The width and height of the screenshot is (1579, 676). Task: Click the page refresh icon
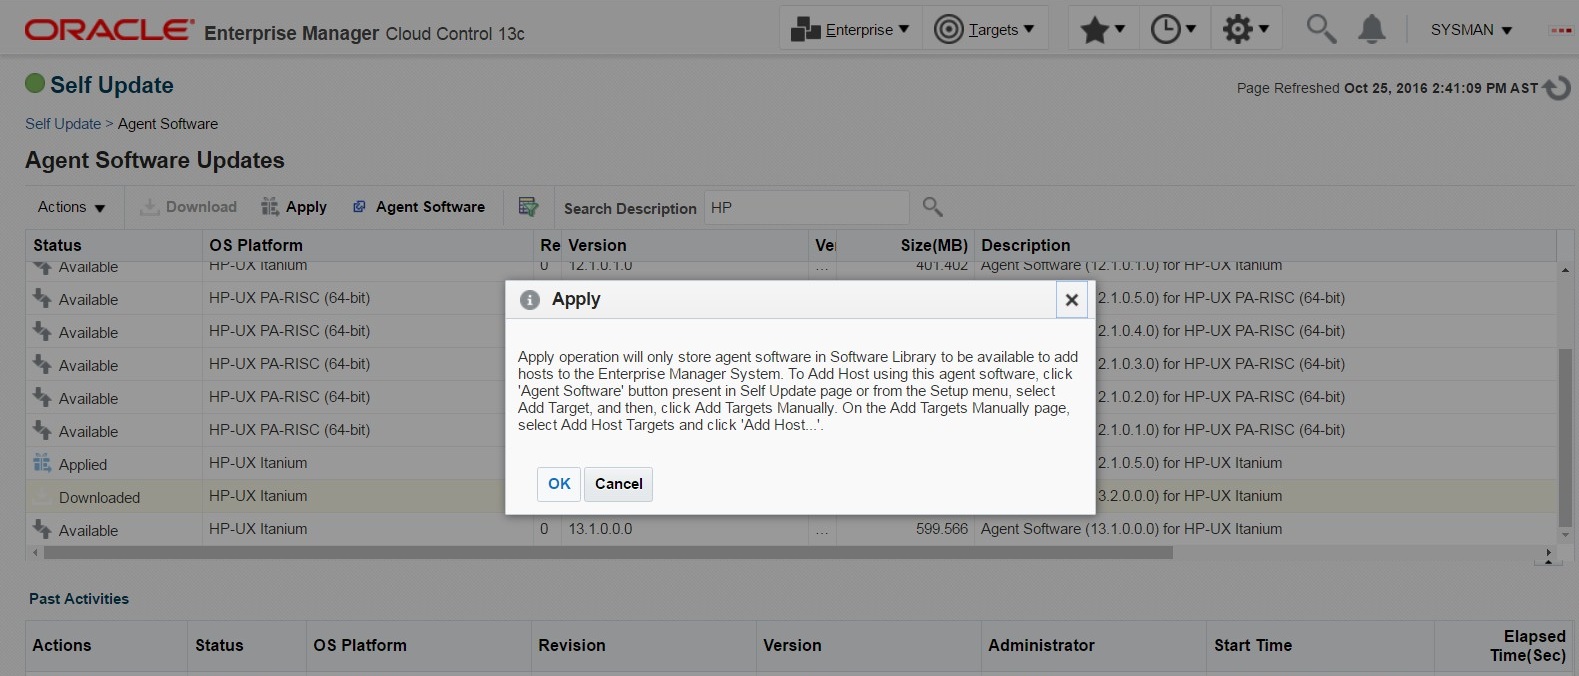[1557, 88]
